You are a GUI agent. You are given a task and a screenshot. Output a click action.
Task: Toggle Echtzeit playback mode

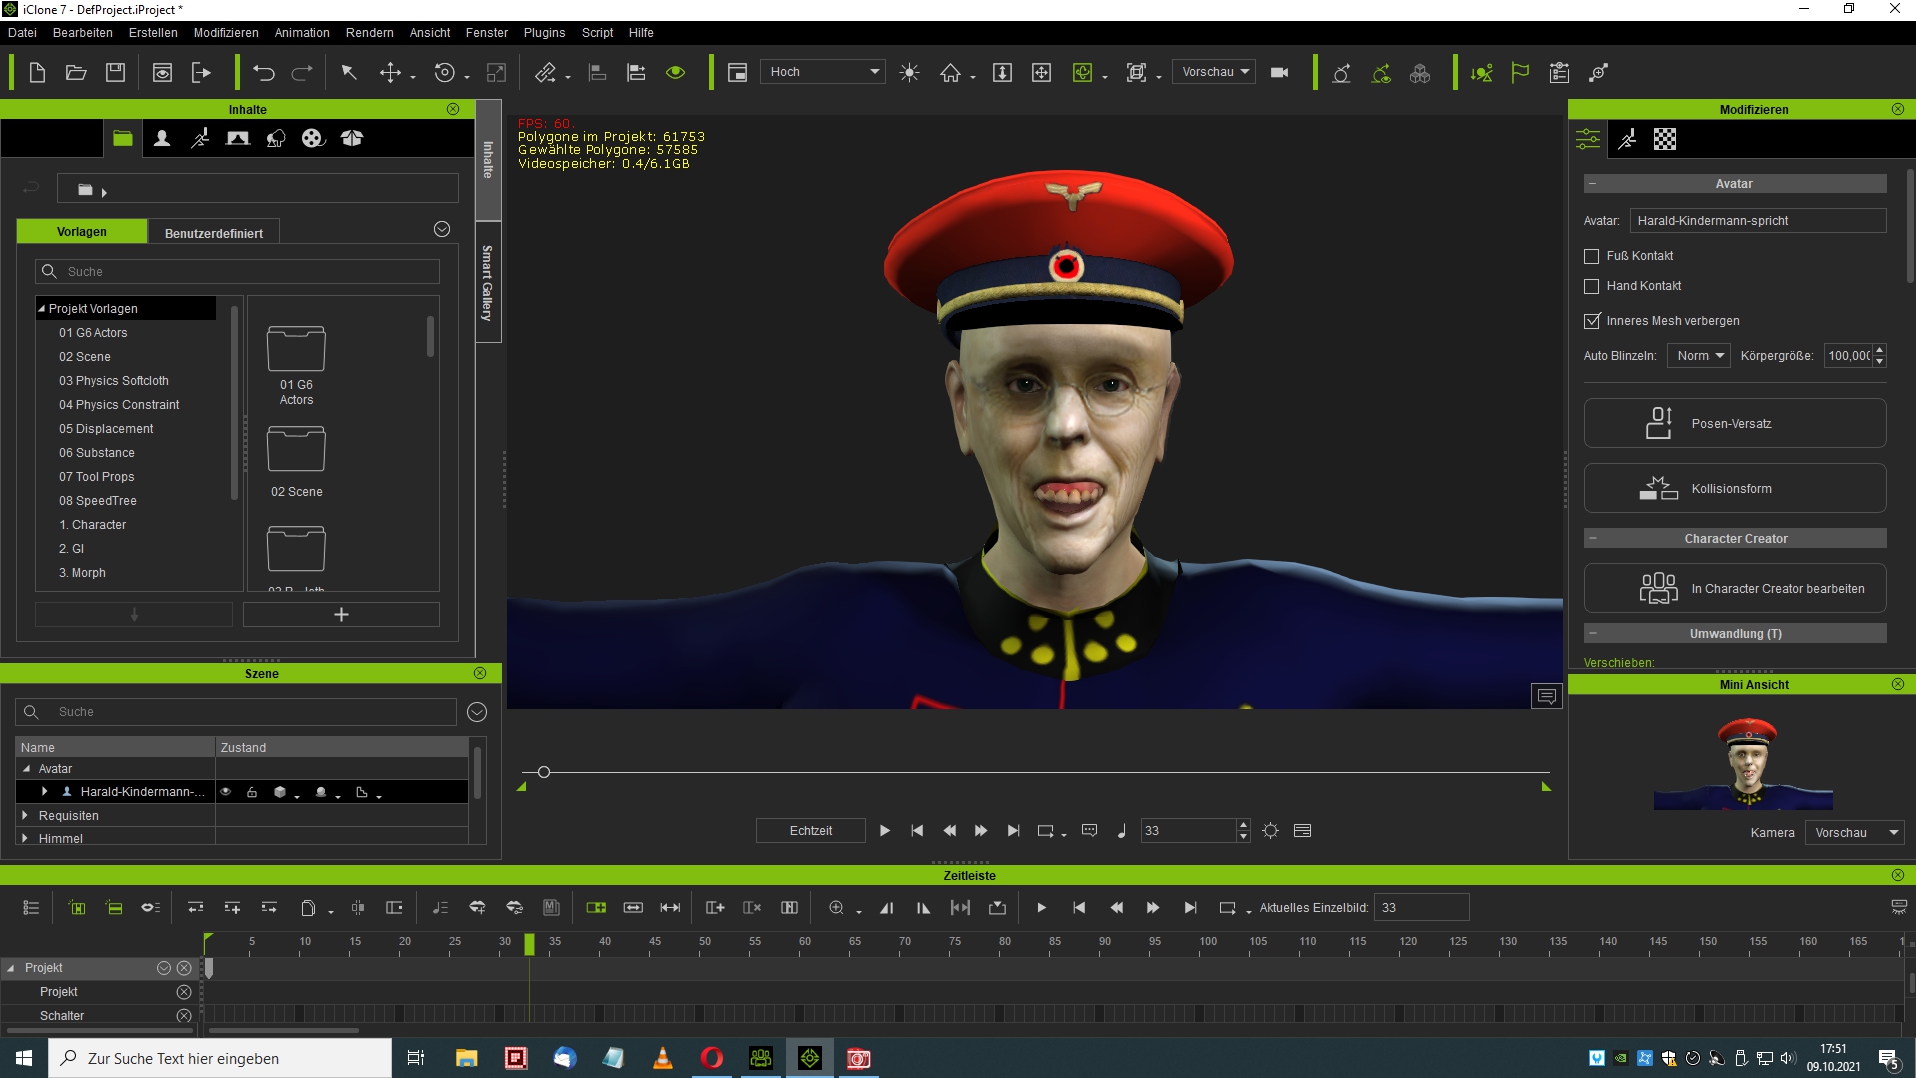click(x=810, y=830)
